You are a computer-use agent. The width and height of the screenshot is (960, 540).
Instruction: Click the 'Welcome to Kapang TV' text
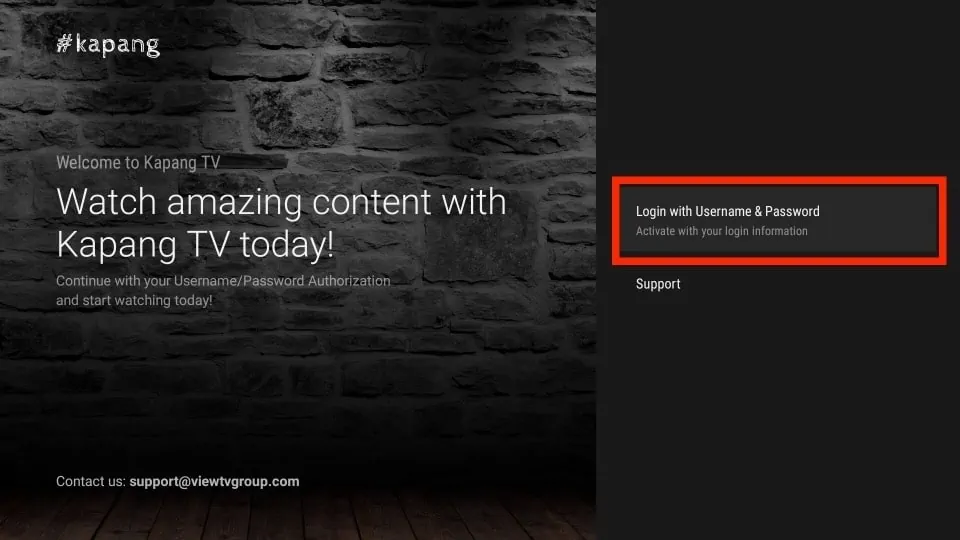(x=138, y=162)
